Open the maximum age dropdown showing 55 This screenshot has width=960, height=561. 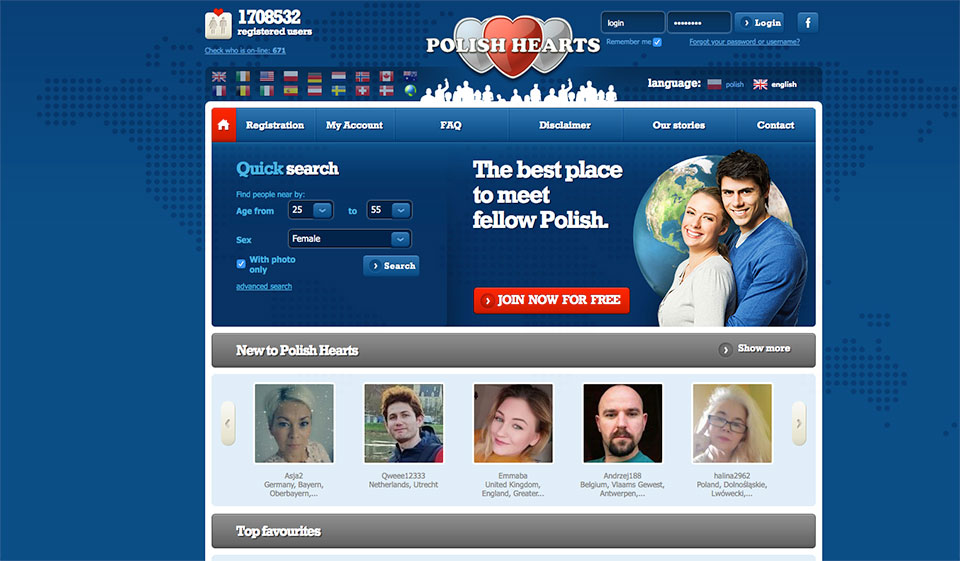tap(389, 210)
